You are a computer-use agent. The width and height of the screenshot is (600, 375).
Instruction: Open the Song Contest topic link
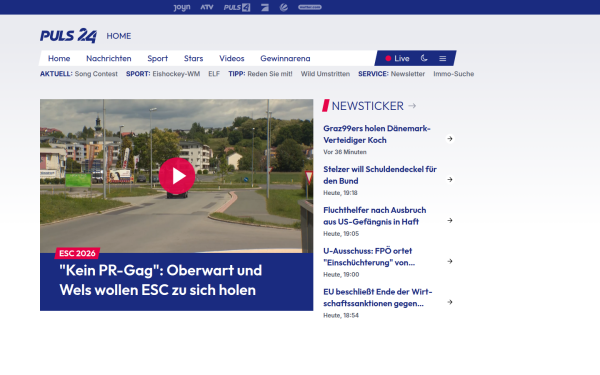pos(96,74)
